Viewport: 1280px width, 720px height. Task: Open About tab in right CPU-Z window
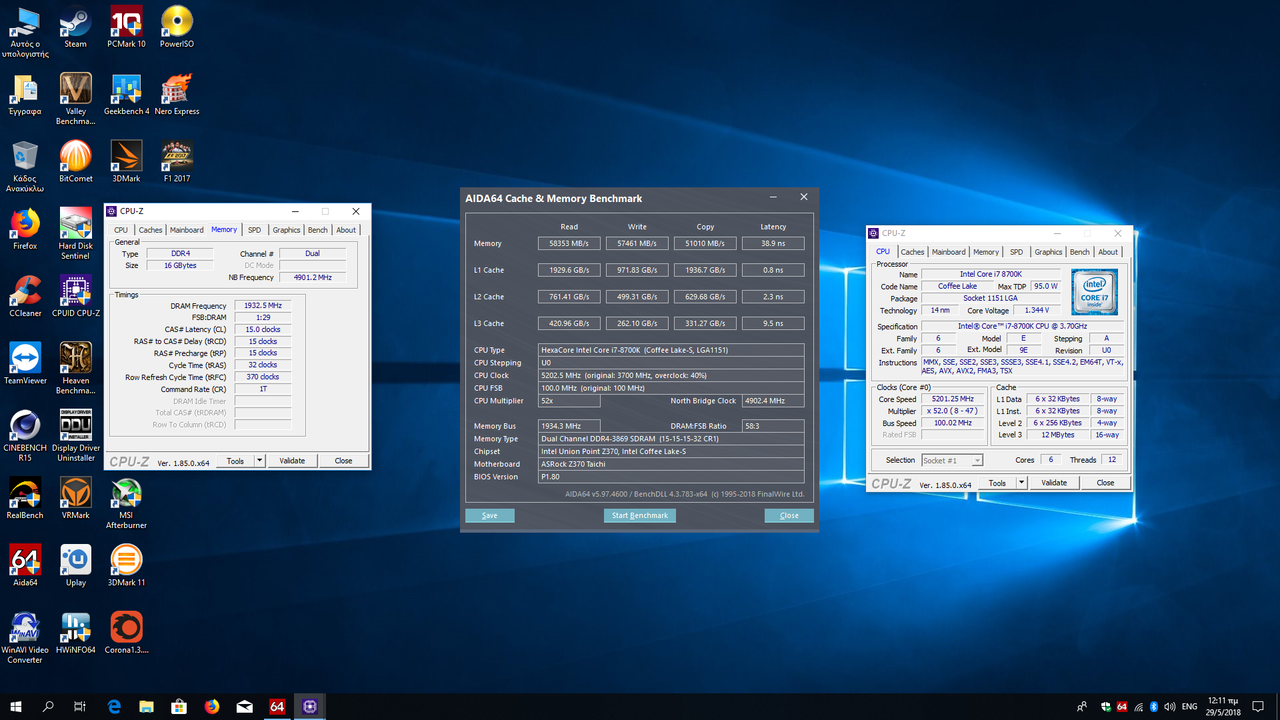pos(1108,252)
